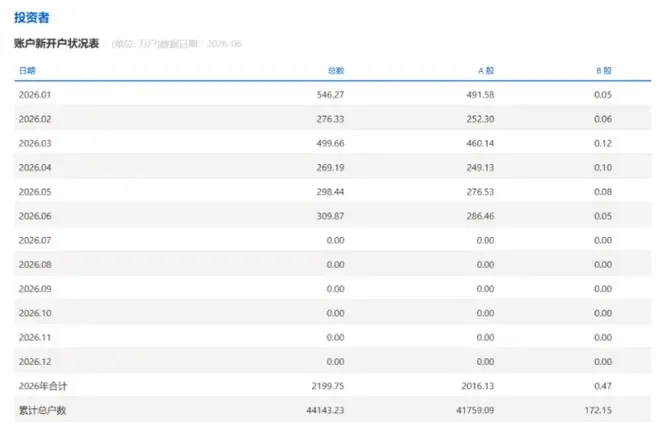Click the 2026.07 row date
This screenshot has height=432, width=660.
tap(35, 240)
